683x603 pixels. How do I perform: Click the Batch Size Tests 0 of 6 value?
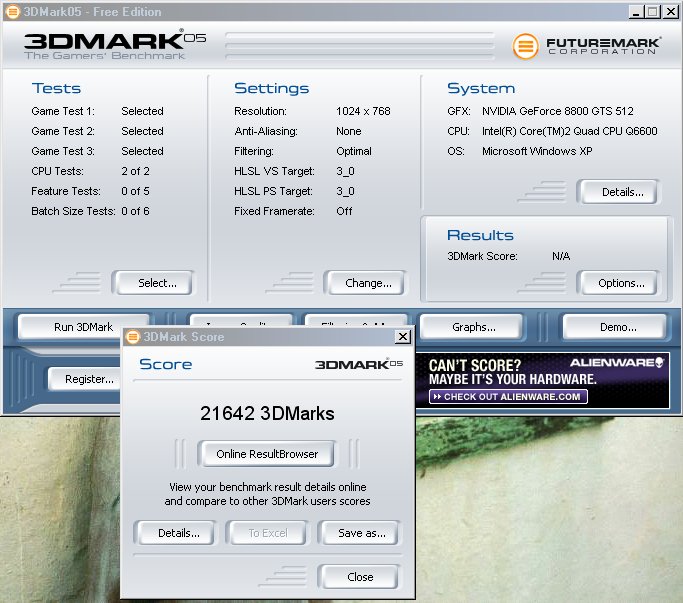135,211
